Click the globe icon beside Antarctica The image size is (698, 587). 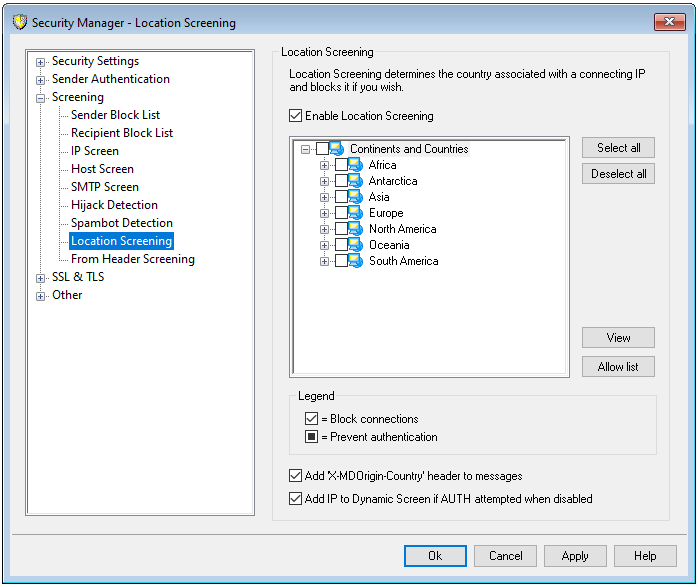pos(356,181)
